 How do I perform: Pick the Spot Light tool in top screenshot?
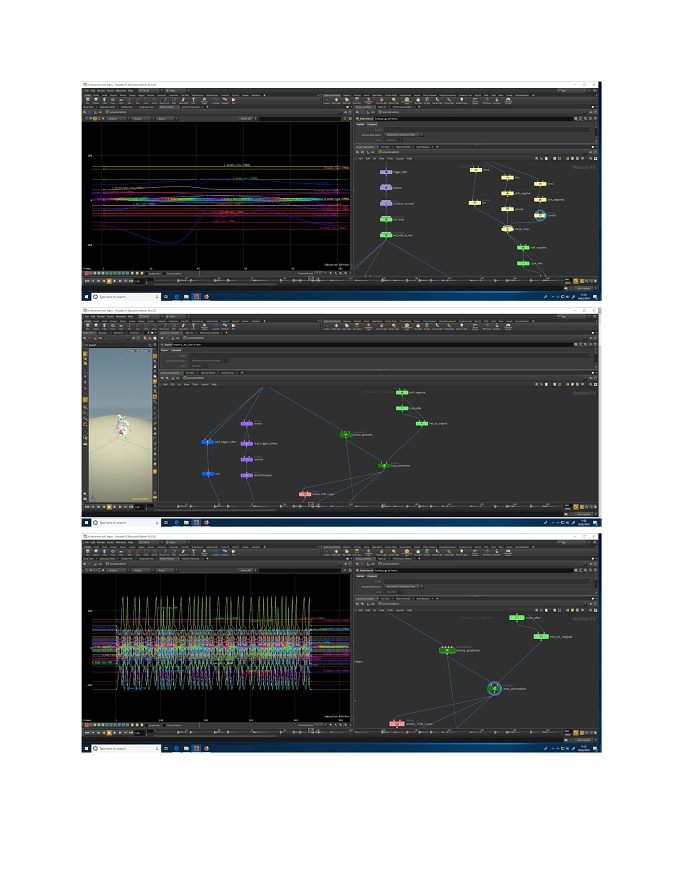click(346, 101)
